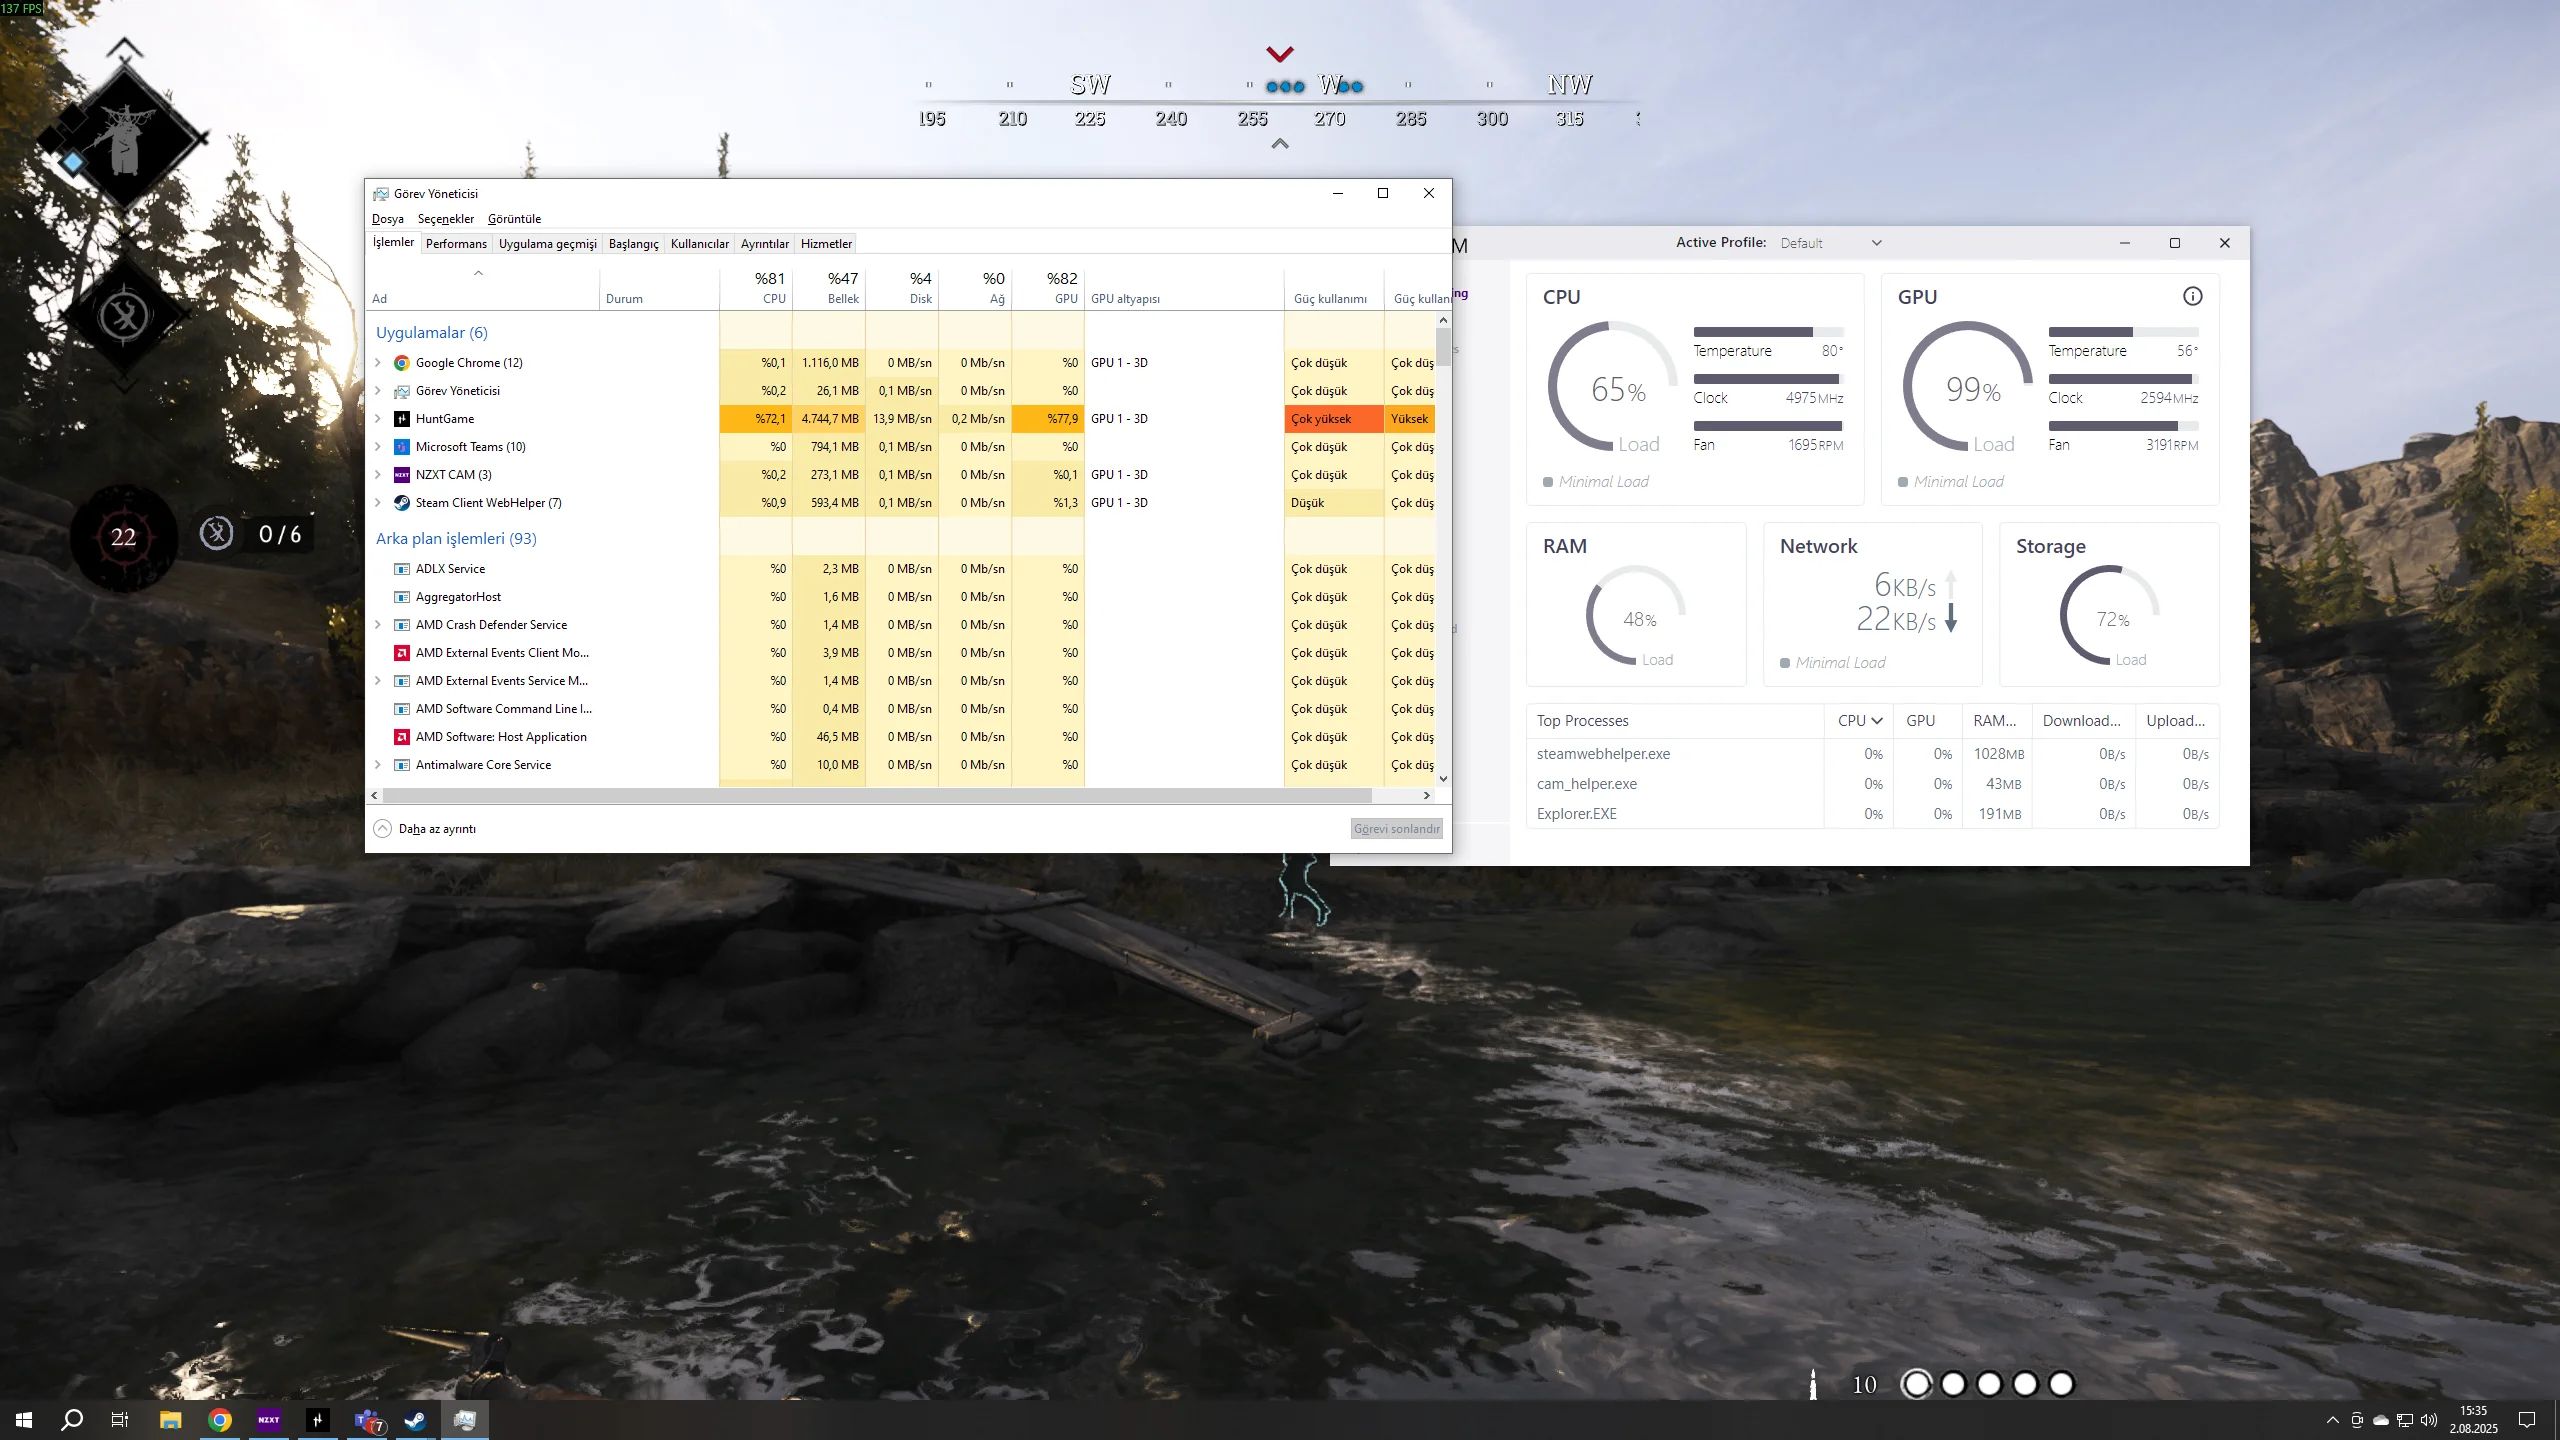Switch to the Performans tab
Viewport: 2560px width, 1440px height.
coord(456,244)
